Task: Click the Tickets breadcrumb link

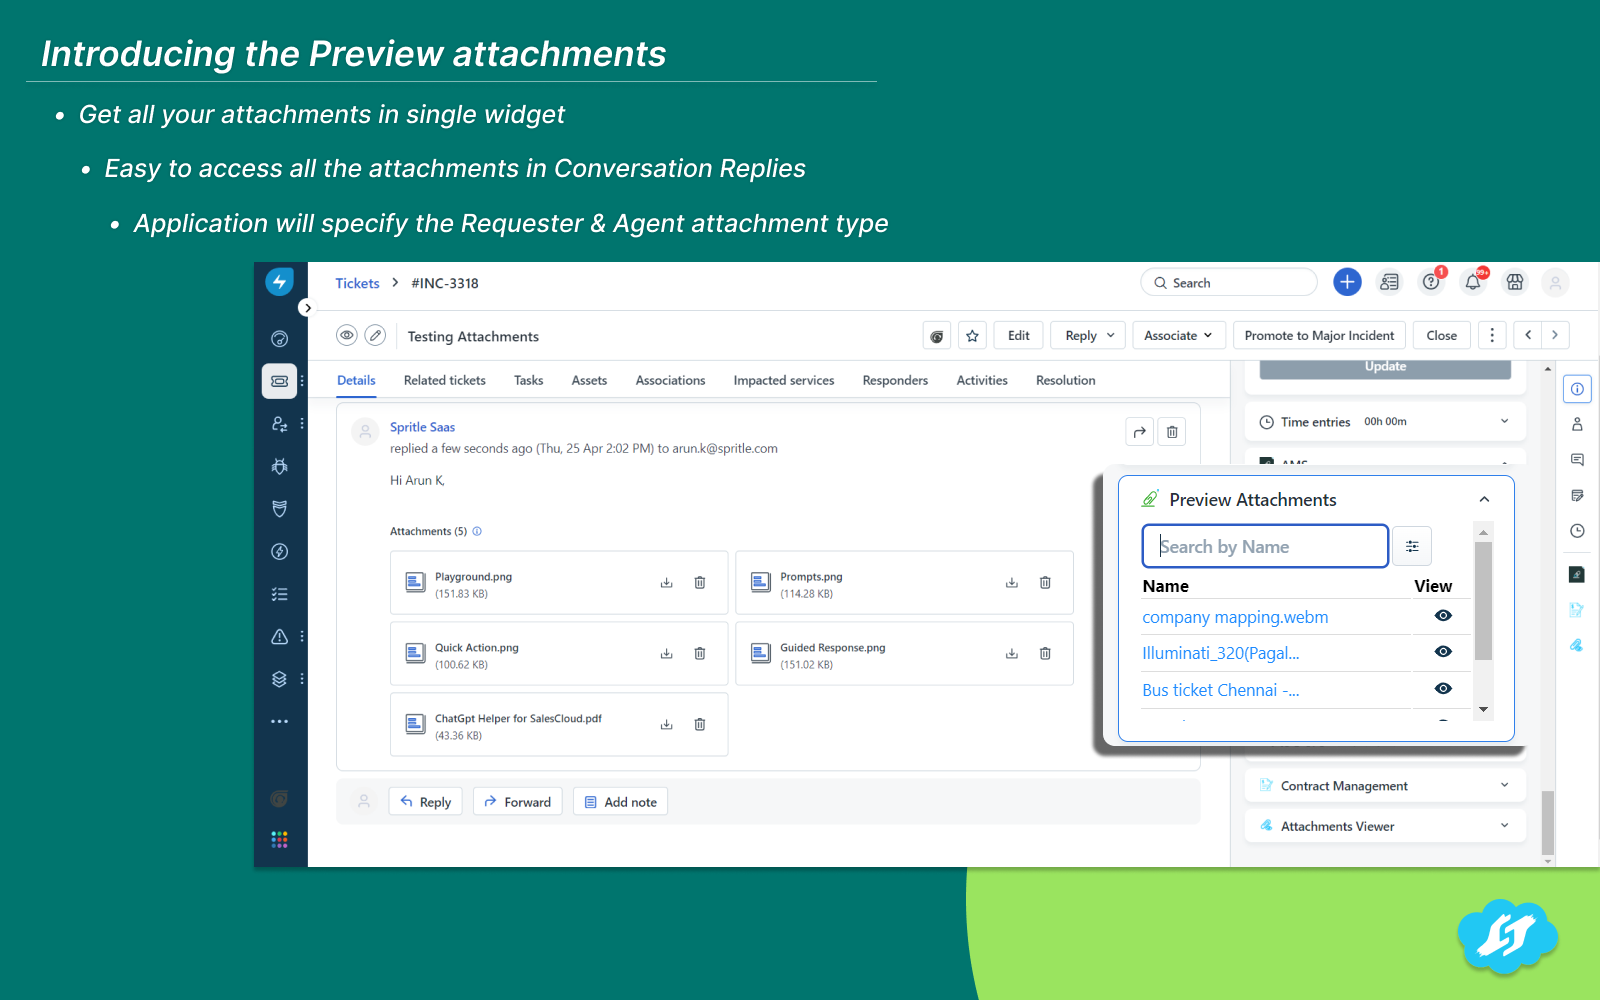Action: [x=357, y=283]
